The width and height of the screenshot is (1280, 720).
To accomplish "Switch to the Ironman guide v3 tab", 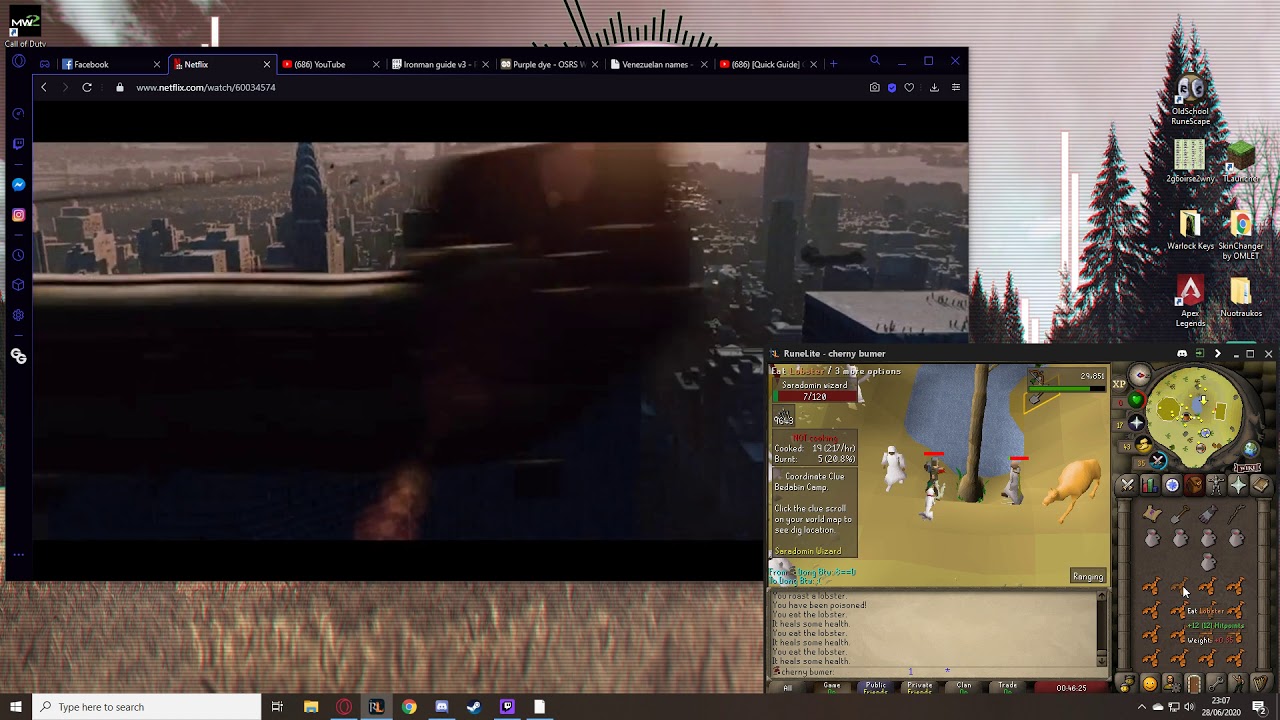I will [441, 64].
